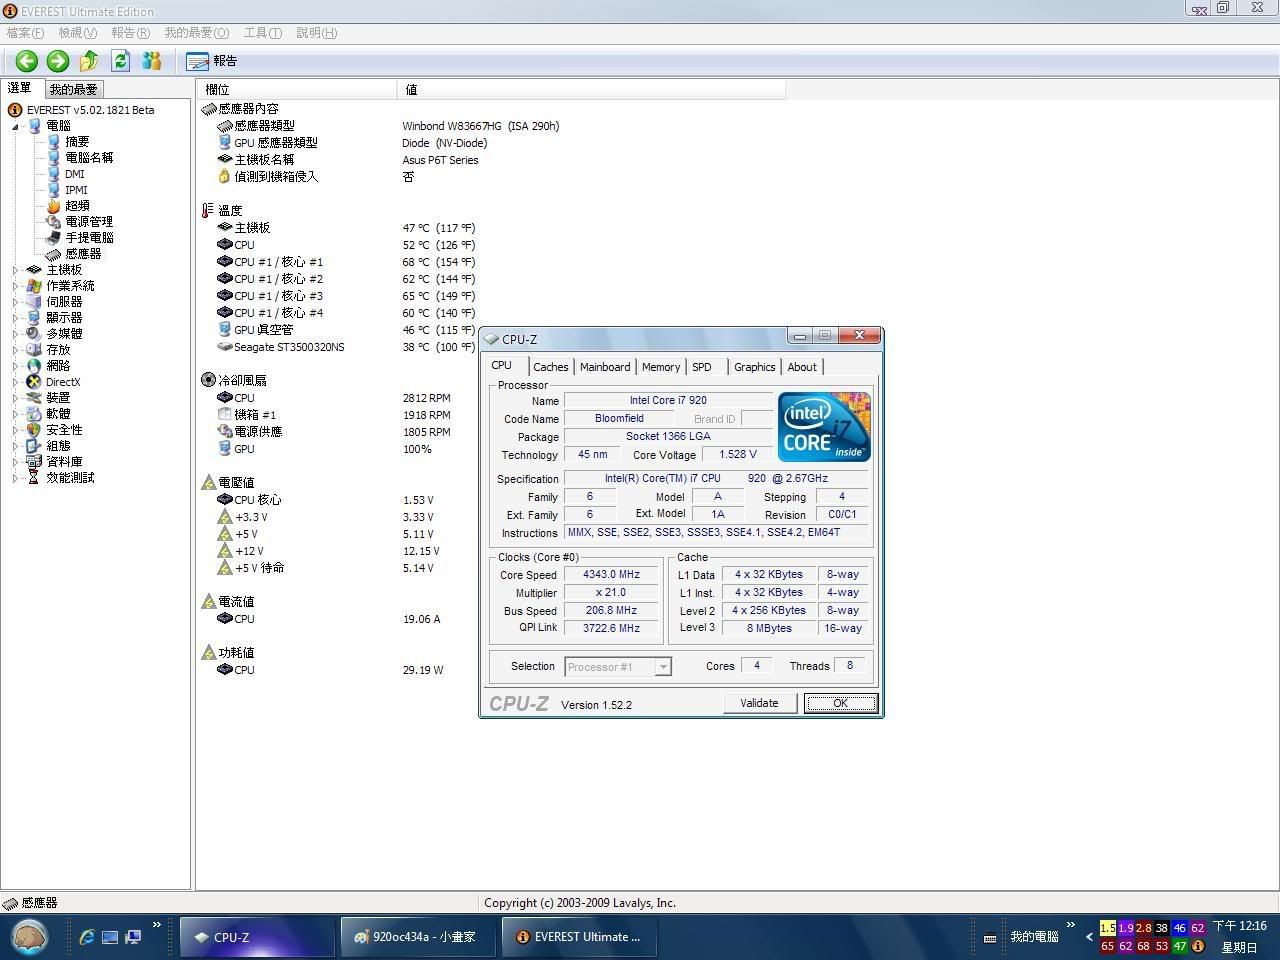The height and width of the screenshot is (960, 1280).
Task: Select the 偵測到機箱侵入 row
Action: coord(316,177)
